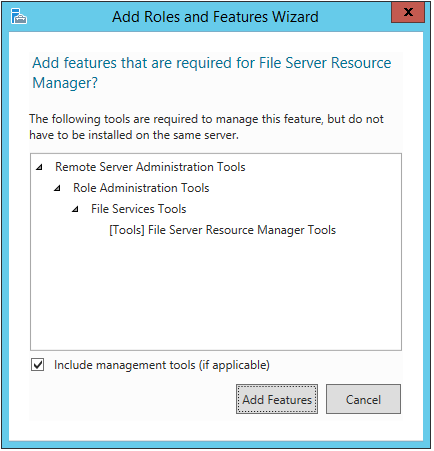The image size is (434, 451).
Task: Select [Tools] File Server Resource Manager Tools
Action: 222,230
